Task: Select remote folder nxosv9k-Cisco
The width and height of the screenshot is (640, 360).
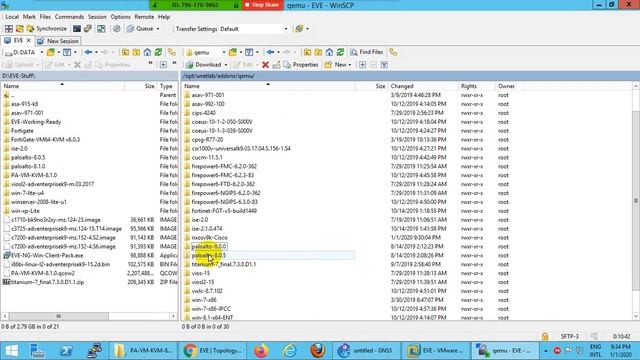Action: [x=209, y=238]
